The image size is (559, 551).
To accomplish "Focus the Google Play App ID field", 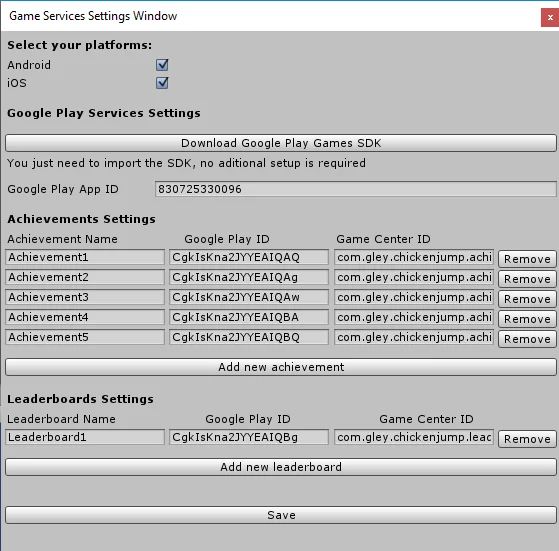I will pos(355,189).
